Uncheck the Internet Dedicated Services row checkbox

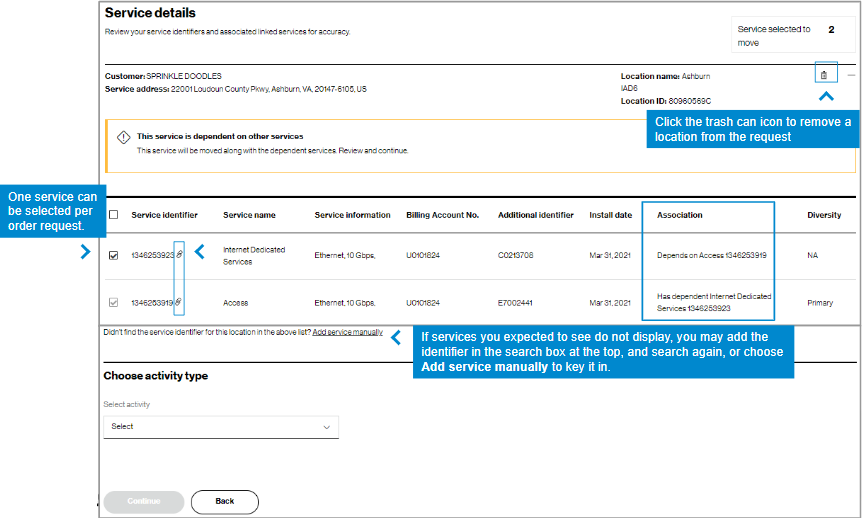point(113,255)
